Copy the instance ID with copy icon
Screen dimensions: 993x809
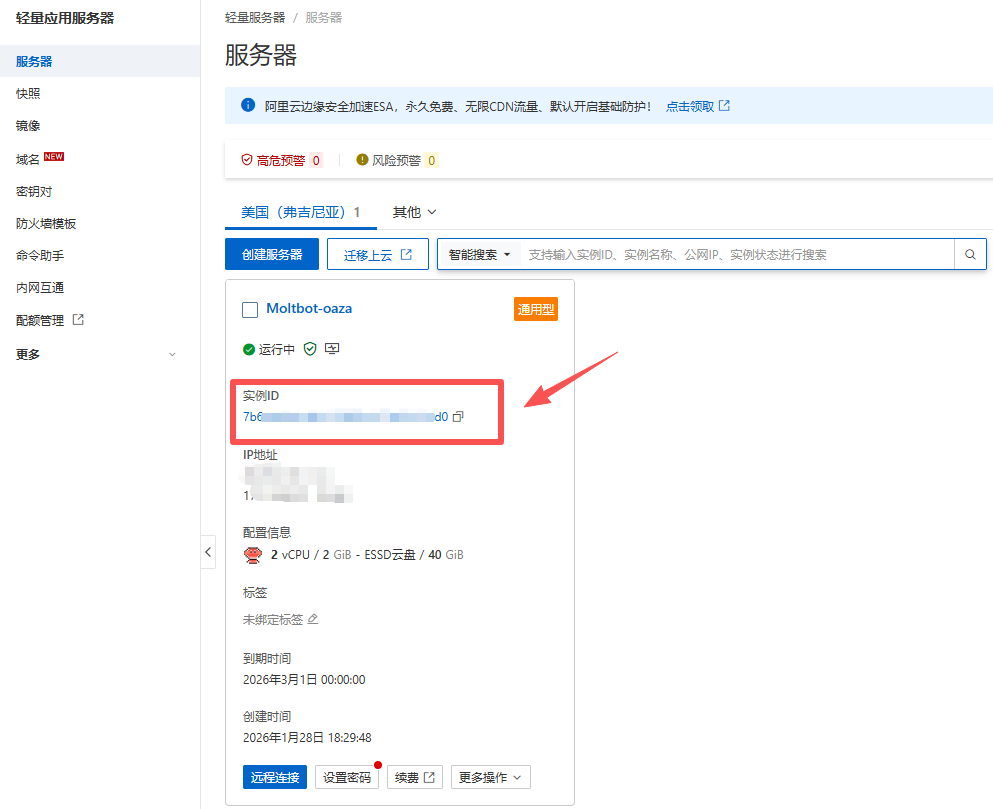click(x=458, y=417)
